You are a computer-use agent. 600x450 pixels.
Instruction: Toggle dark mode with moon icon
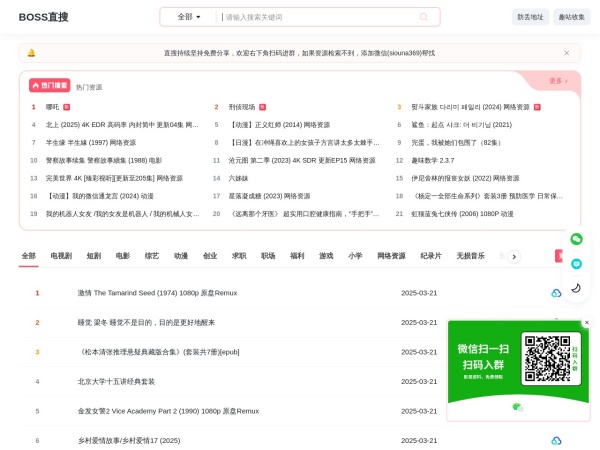pos(576,289)
